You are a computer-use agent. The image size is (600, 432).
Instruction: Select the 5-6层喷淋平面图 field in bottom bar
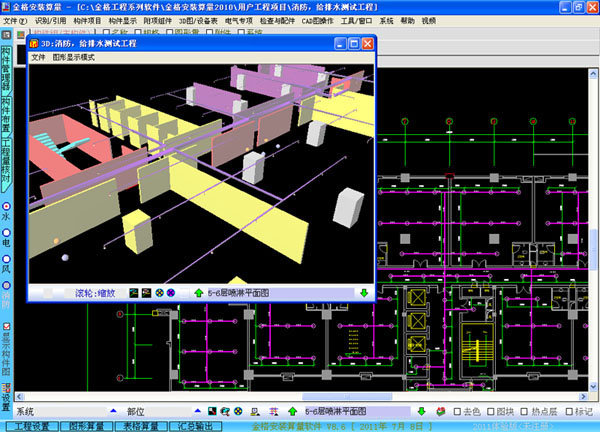[x=350, y=411]
